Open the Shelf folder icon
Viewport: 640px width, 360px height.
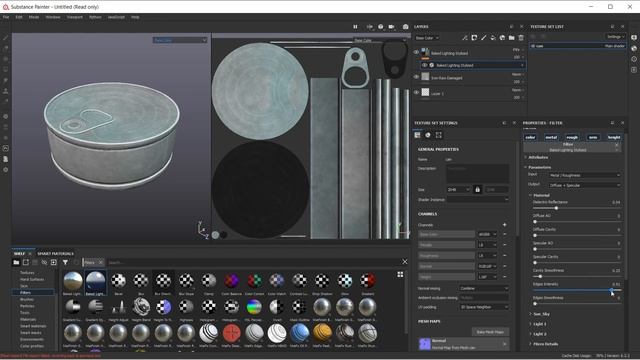16,262
